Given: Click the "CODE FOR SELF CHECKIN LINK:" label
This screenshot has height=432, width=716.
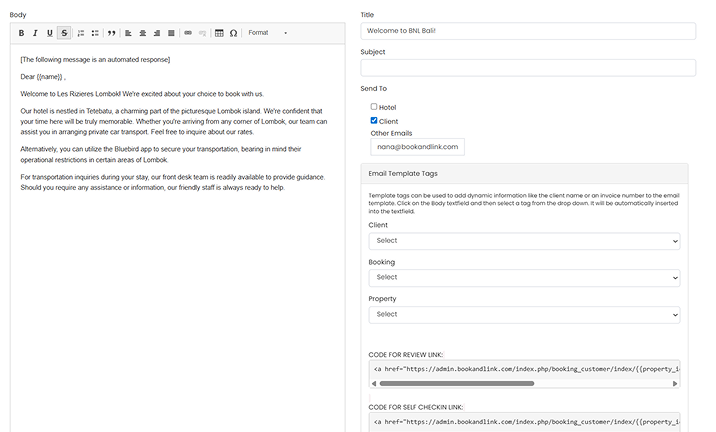Looking at the screenshot, I should pyautogui.click(x=416, y=407).
